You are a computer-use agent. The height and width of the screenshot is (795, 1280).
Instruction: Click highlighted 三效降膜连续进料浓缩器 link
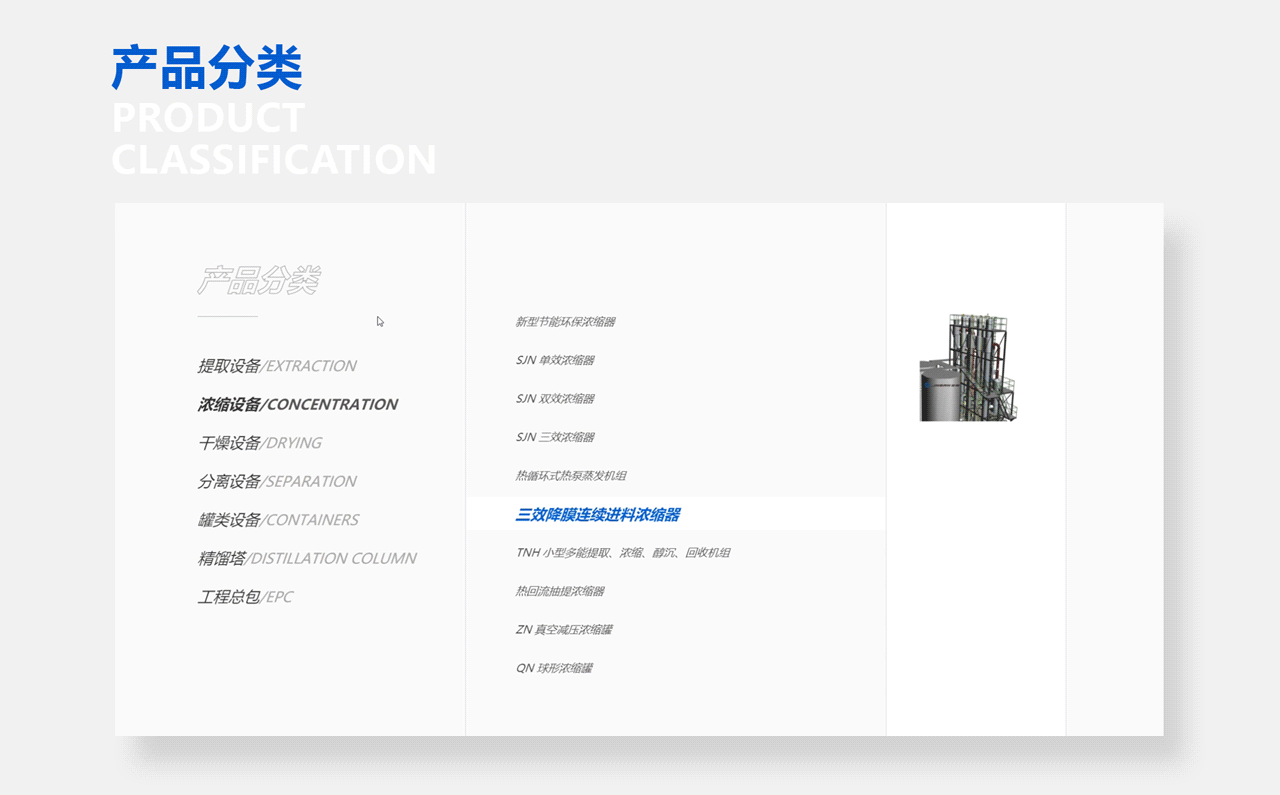(598, 515)
